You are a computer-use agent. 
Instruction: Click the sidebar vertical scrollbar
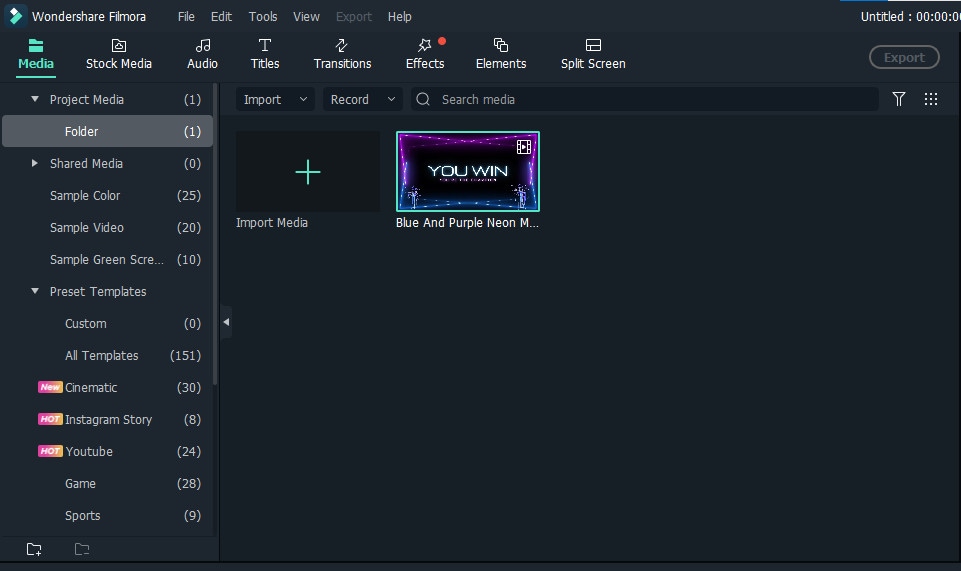coord(215,236)
